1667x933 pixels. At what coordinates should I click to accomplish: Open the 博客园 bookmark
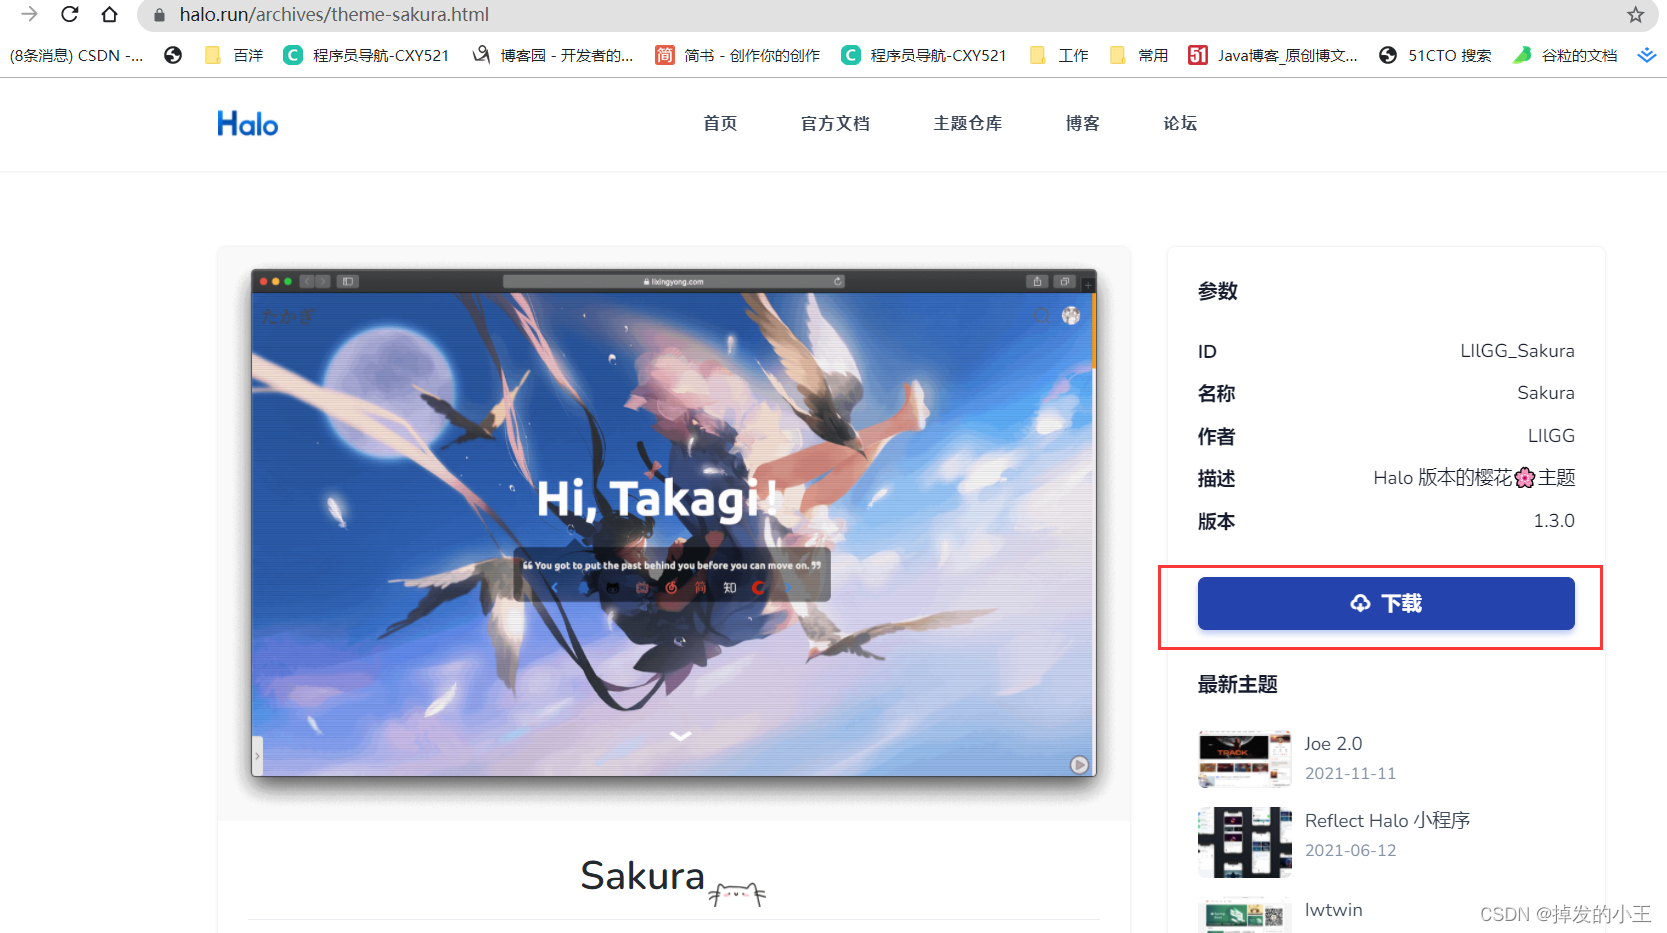coord(553,55)
